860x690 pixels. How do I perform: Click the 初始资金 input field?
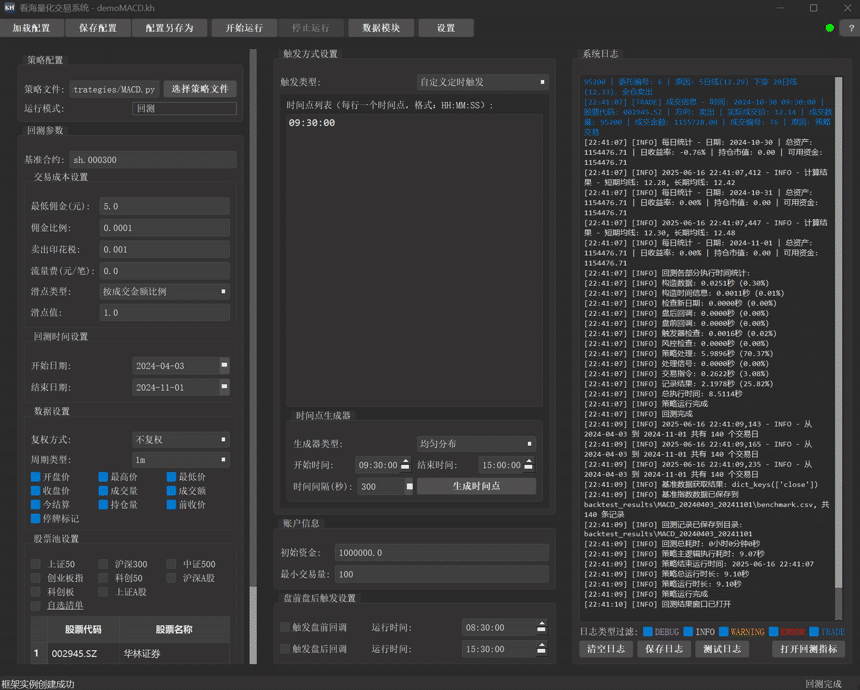(x=442, y=552)
